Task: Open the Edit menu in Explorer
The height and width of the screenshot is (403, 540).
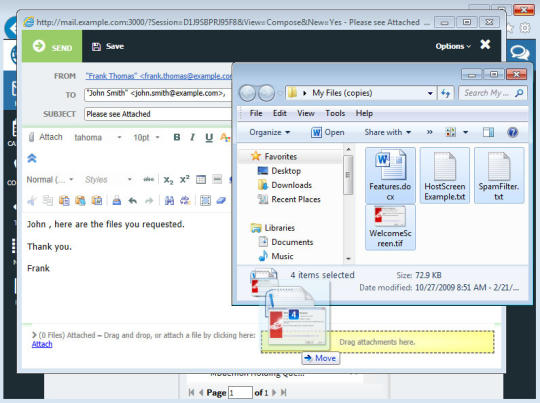Action: pyautogui.click(x=280, y=113)
